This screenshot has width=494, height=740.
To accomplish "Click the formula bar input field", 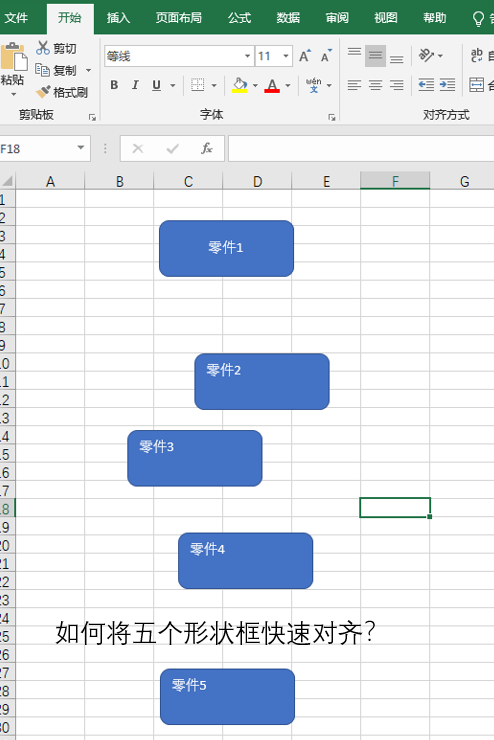I will point(361,148).
